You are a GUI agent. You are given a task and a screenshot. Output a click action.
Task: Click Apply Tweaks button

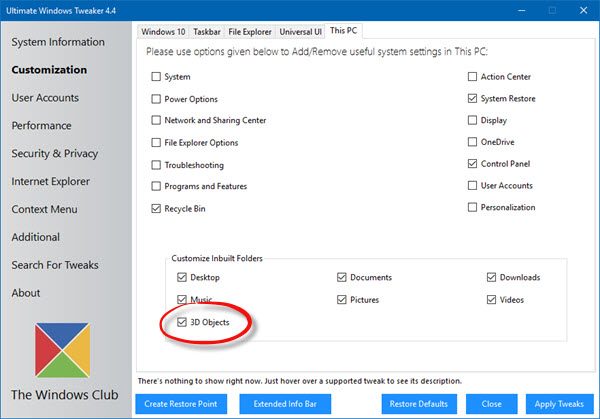pyautogui.click(x=559, y=404)
